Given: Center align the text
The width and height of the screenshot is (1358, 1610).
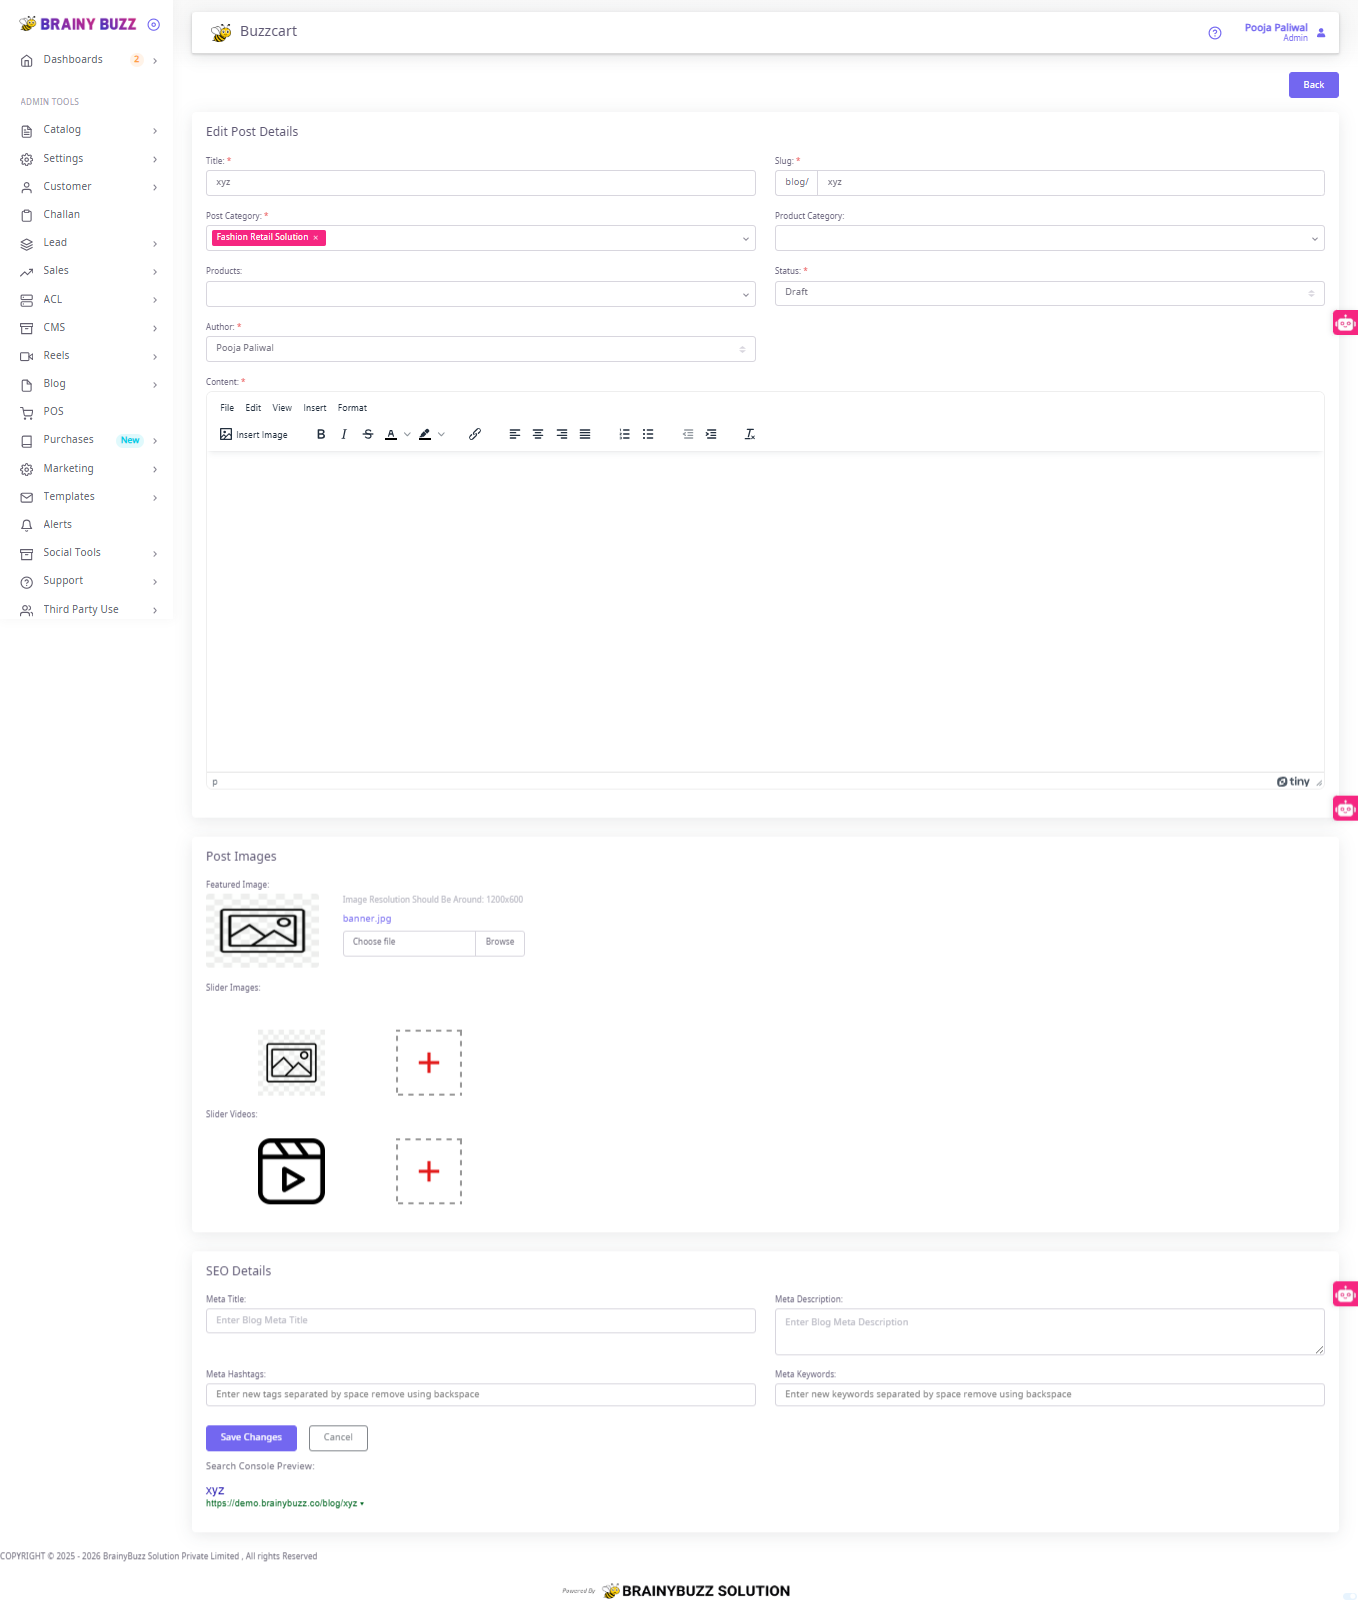Looking at the screenshot, I should pos(538,434).
